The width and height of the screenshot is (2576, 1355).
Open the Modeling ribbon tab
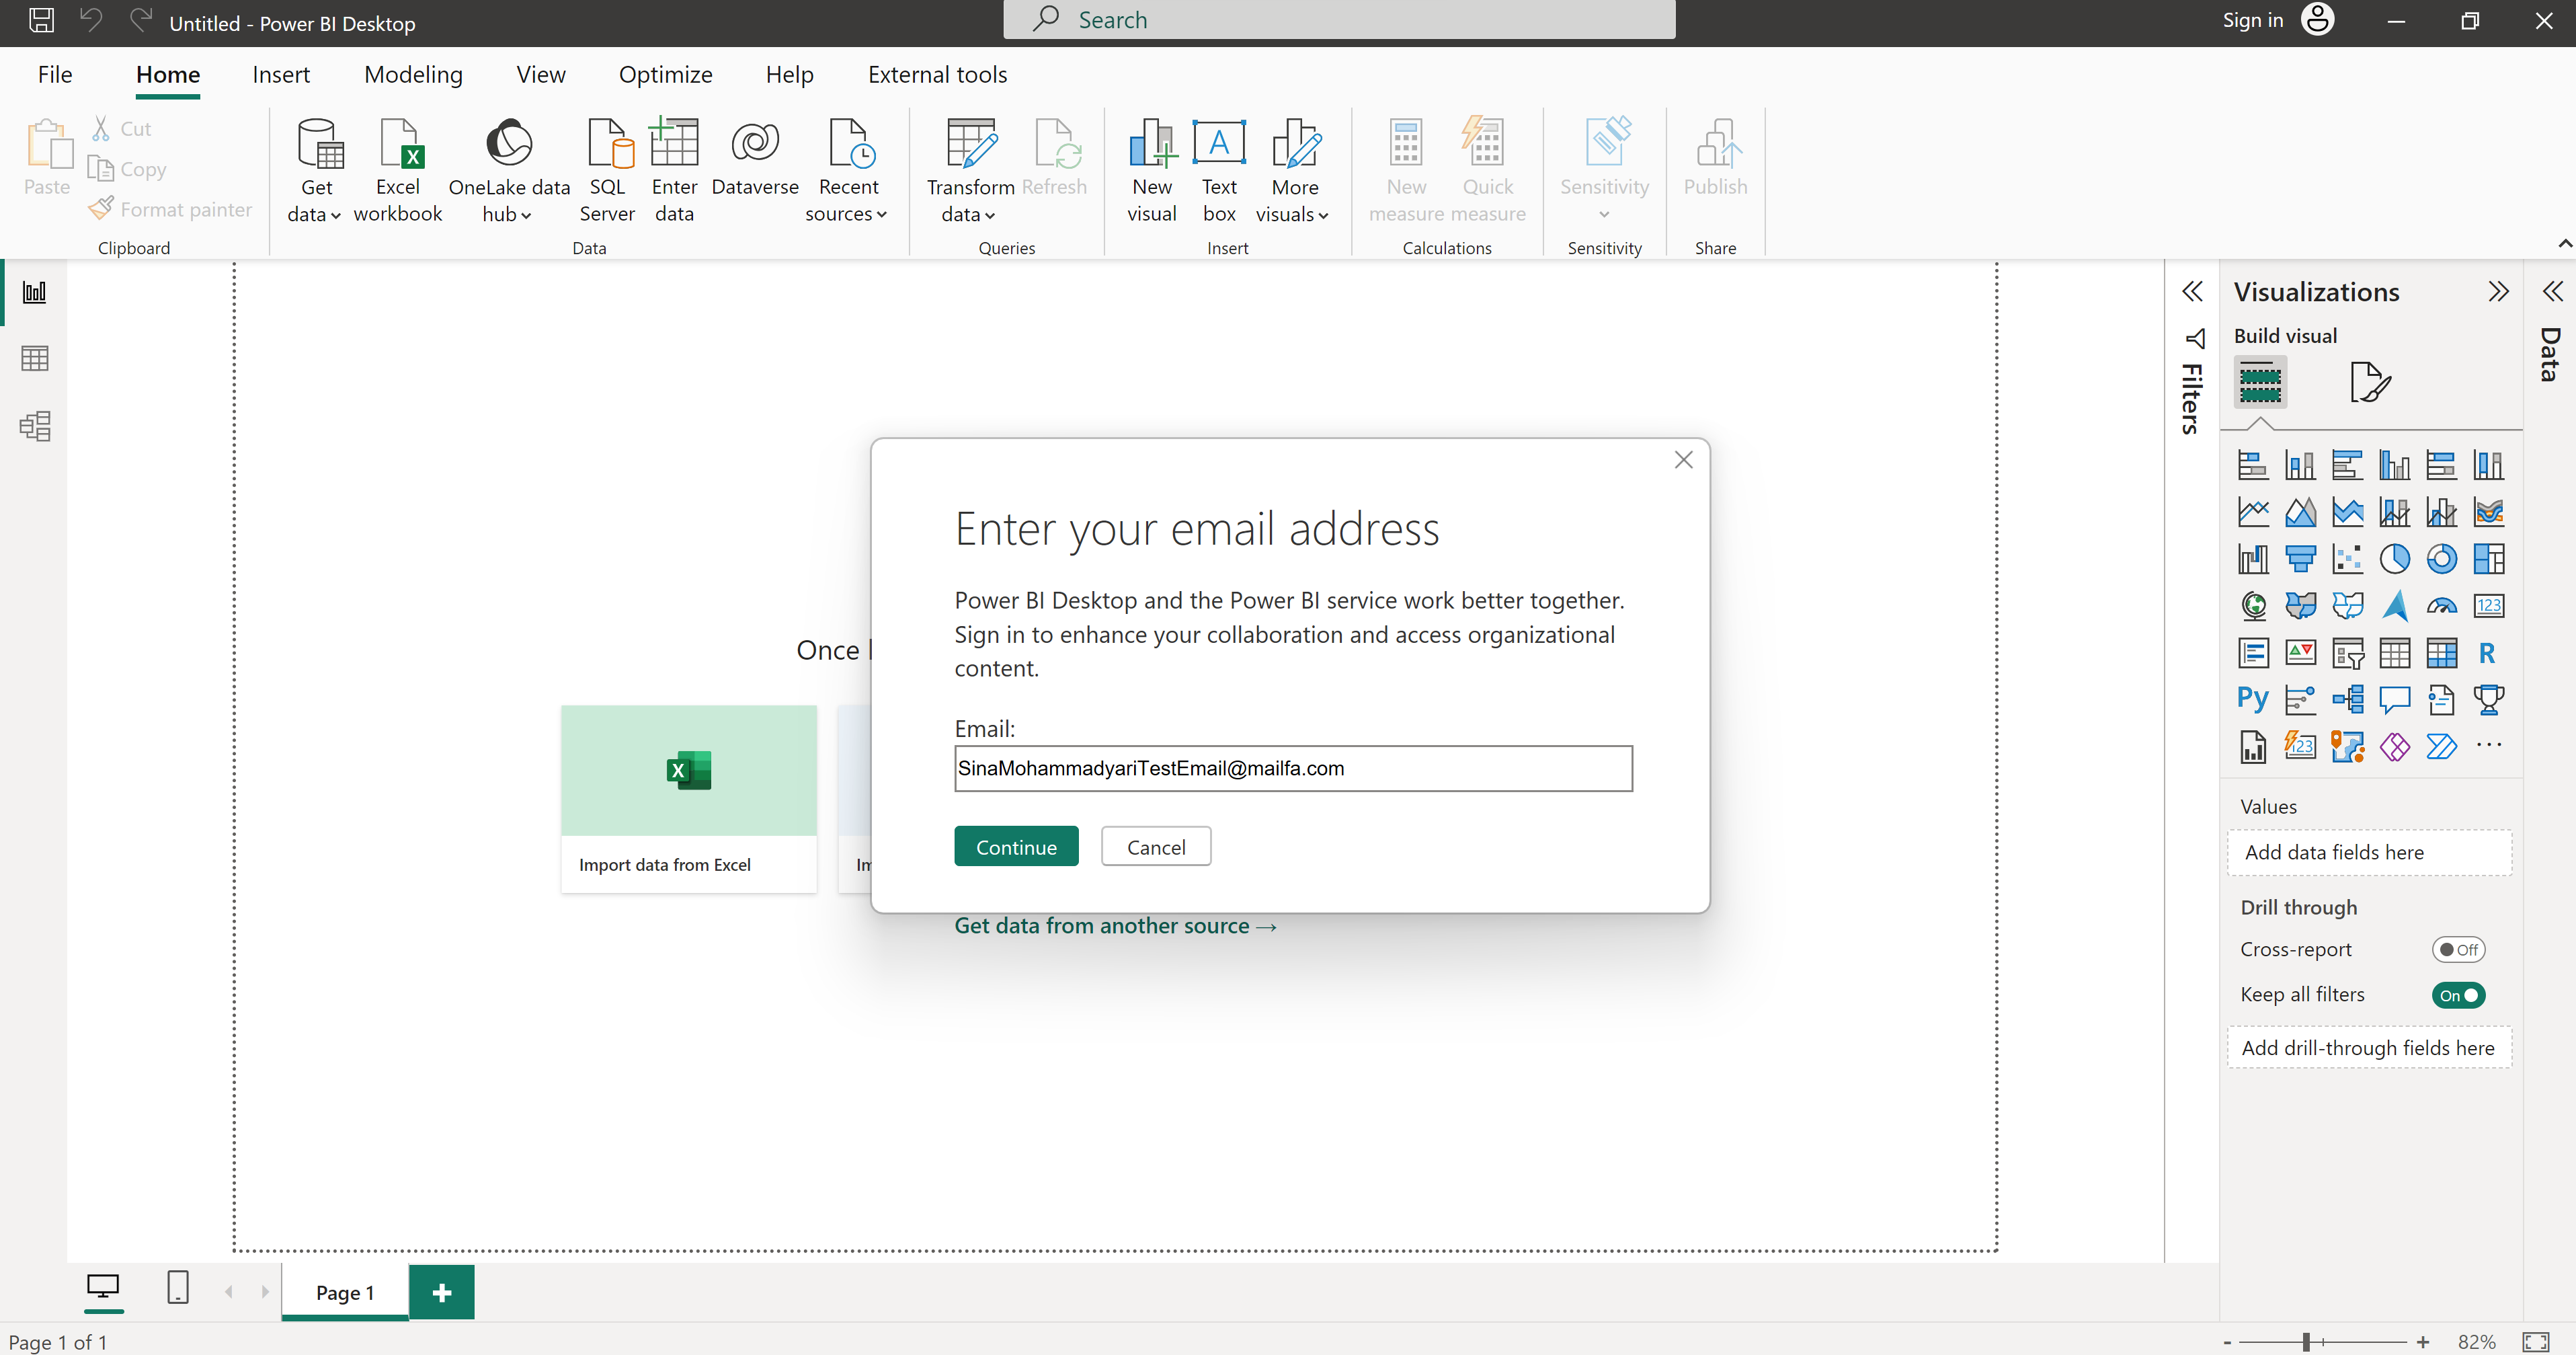coord(412,73)
